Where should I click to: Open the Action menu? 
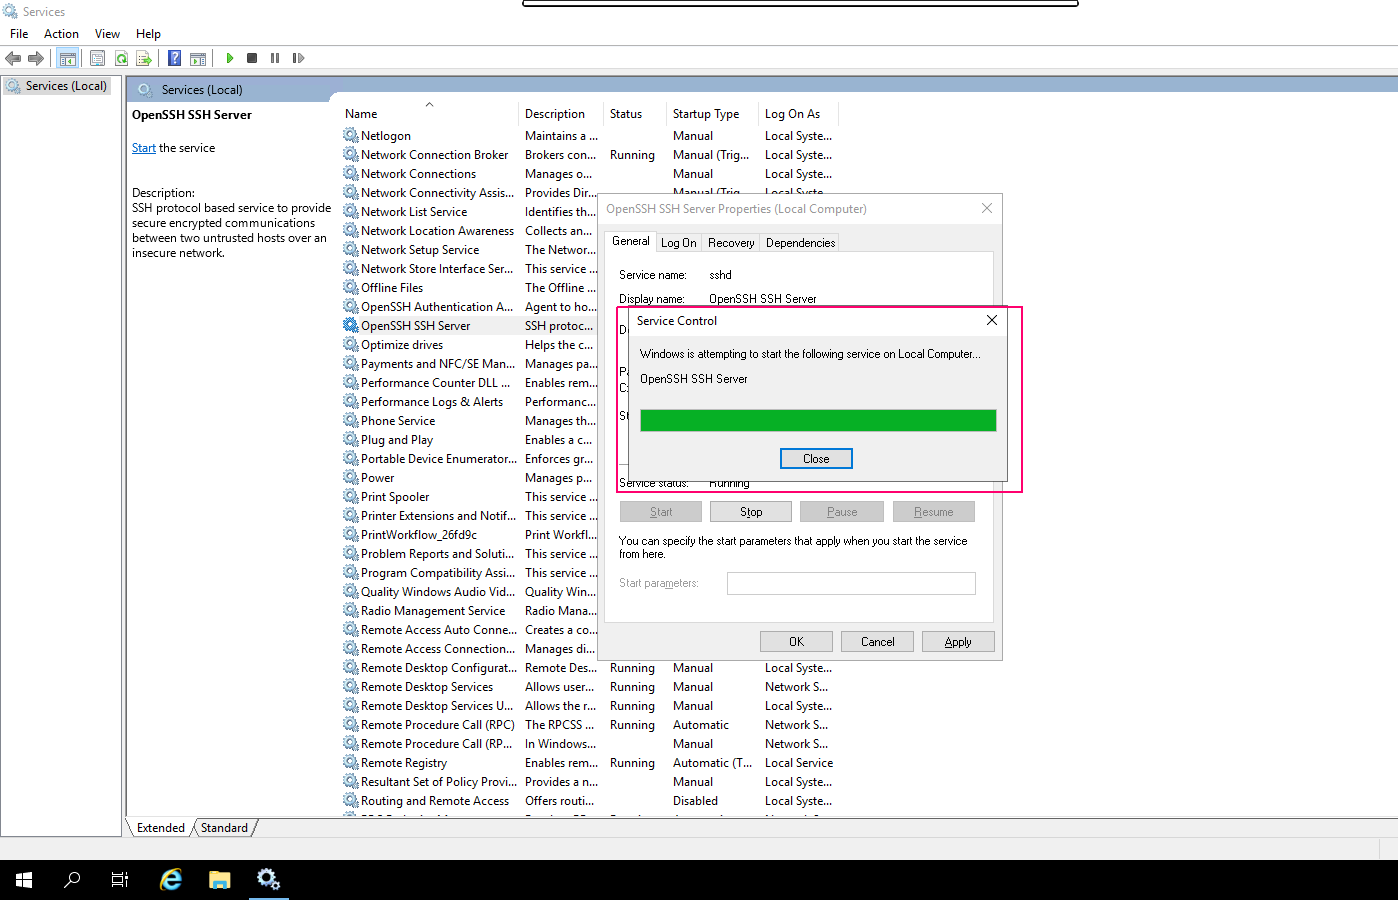[x=61, y=34]
